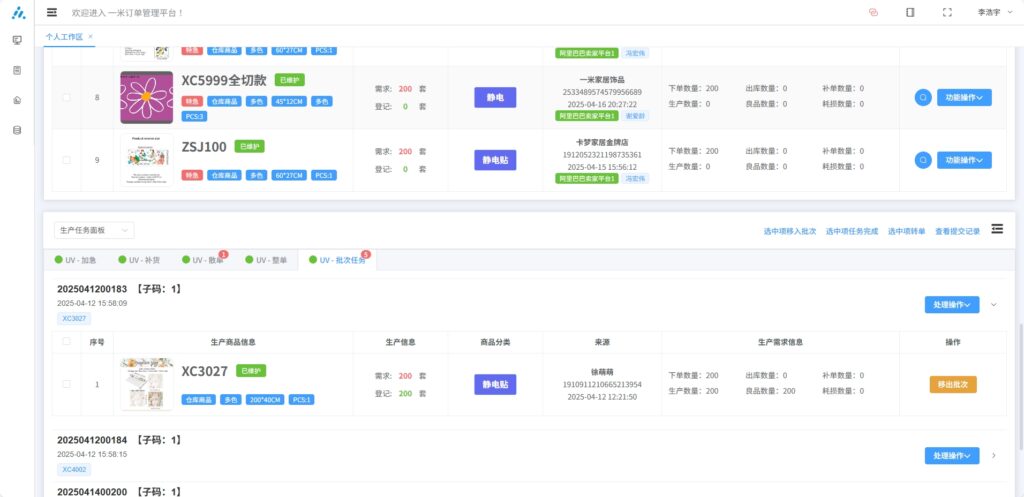1024x497 pixels.
Task: Open the database icon in left sidebar
Action: tap(17, 130)
